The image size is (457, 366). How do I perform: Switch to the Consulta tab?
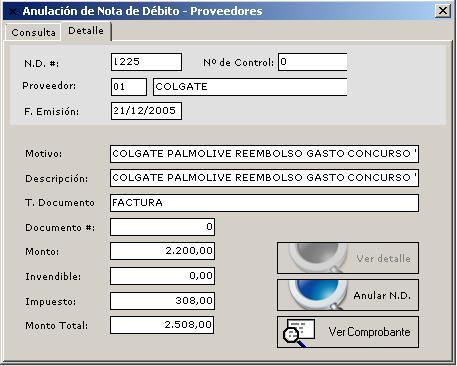point(33,32)
